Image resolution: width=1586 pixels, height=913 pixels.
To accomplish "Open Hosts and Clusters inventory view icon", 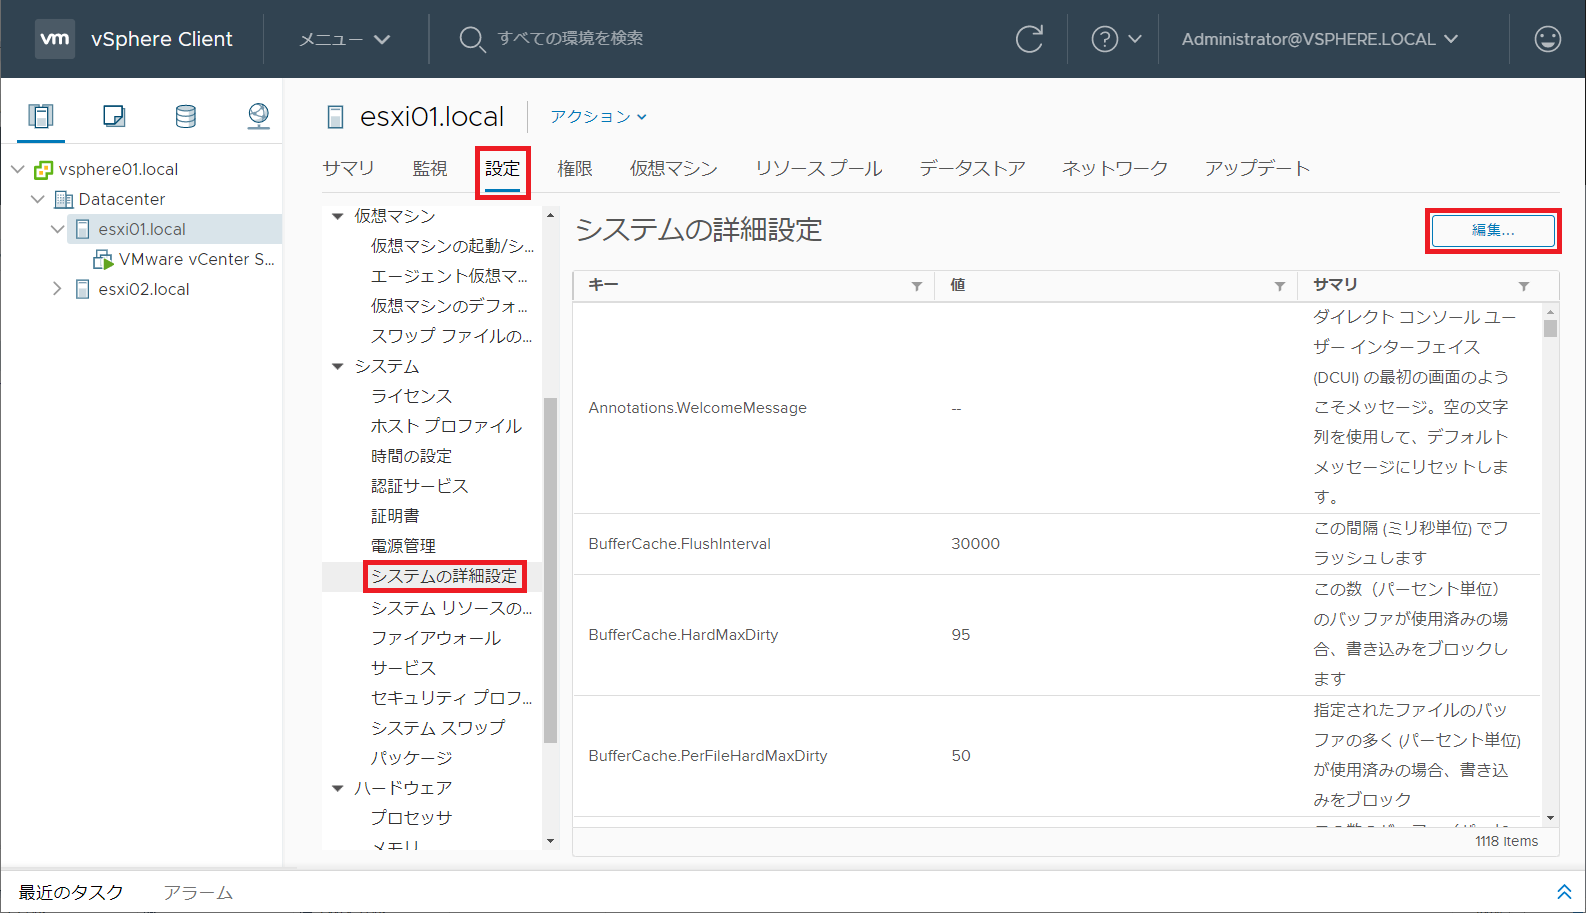I will 41,116.
